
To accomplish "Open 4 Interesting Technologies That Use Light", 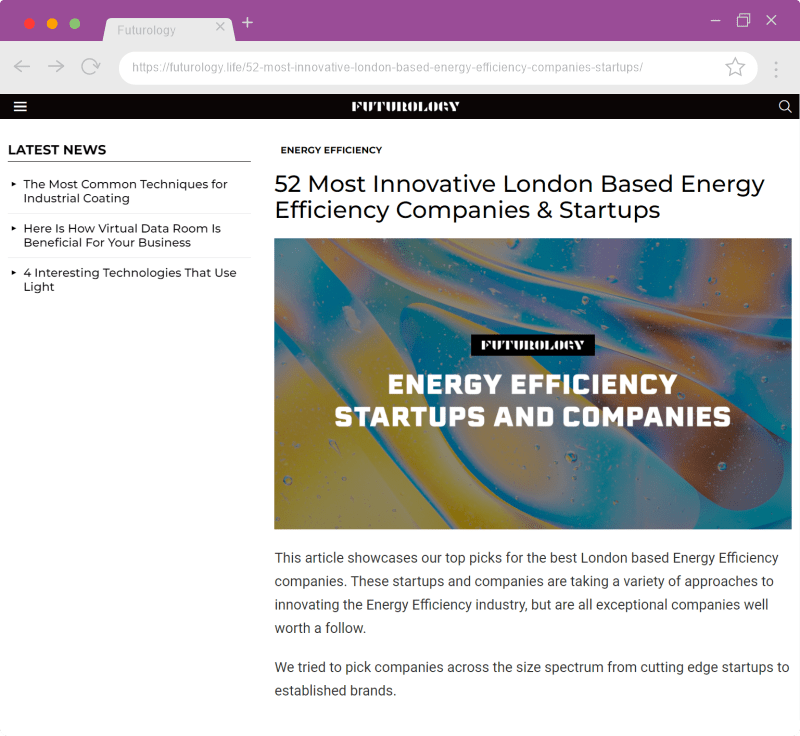I will point(130,279).
